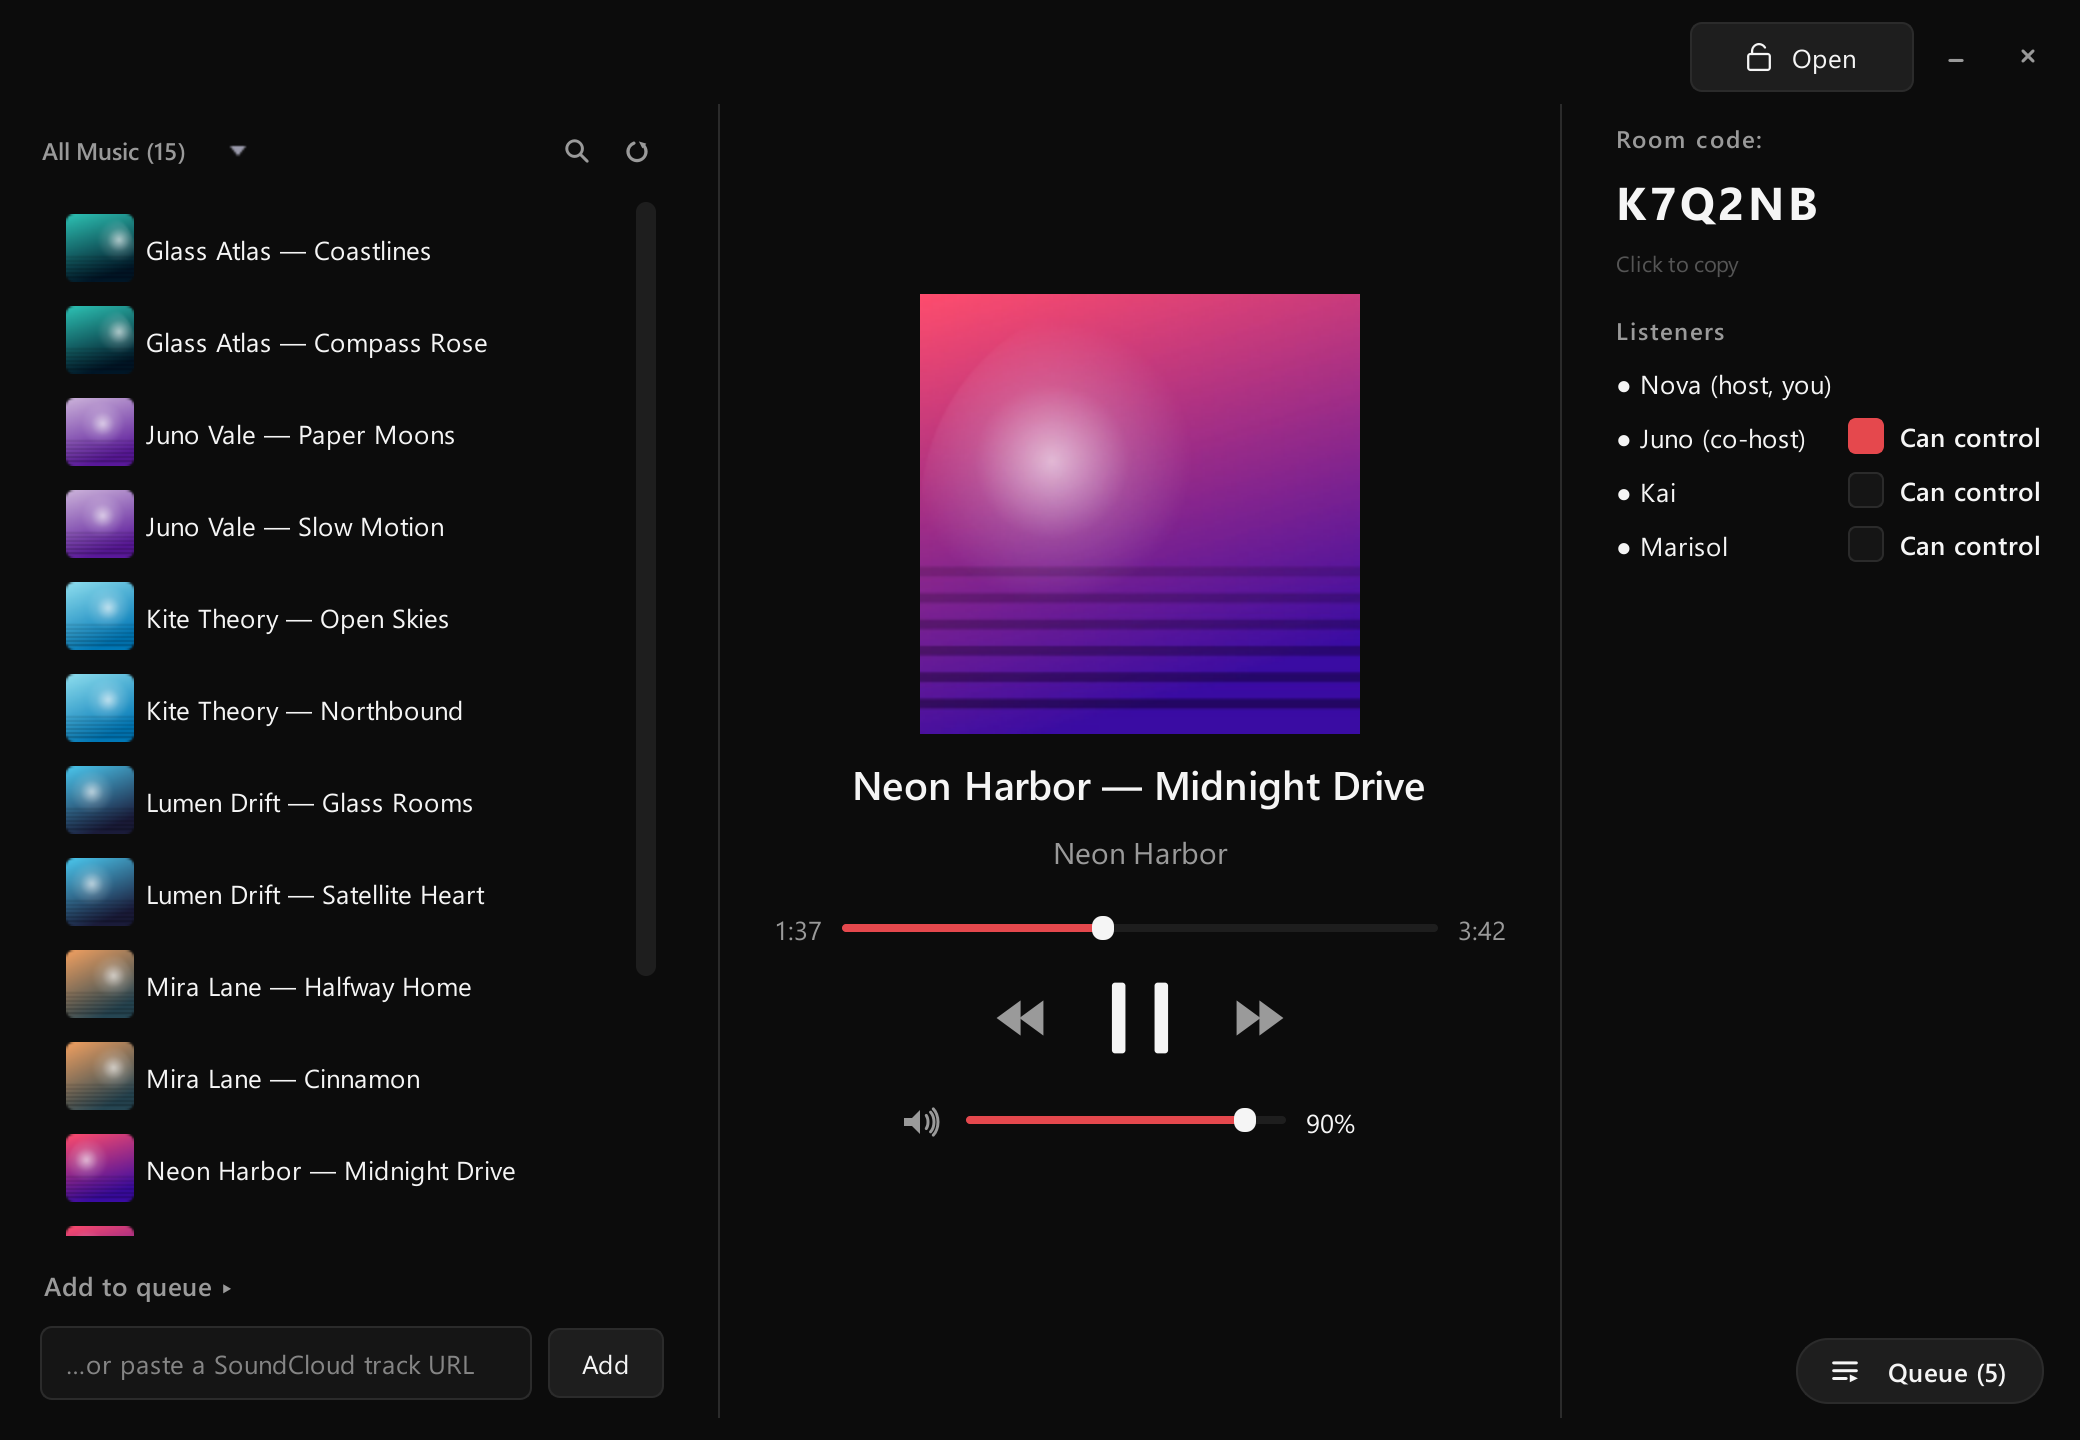Enable Can control for Marisol
This screenshot has height=1440, width=2080.
(1866, 545)
